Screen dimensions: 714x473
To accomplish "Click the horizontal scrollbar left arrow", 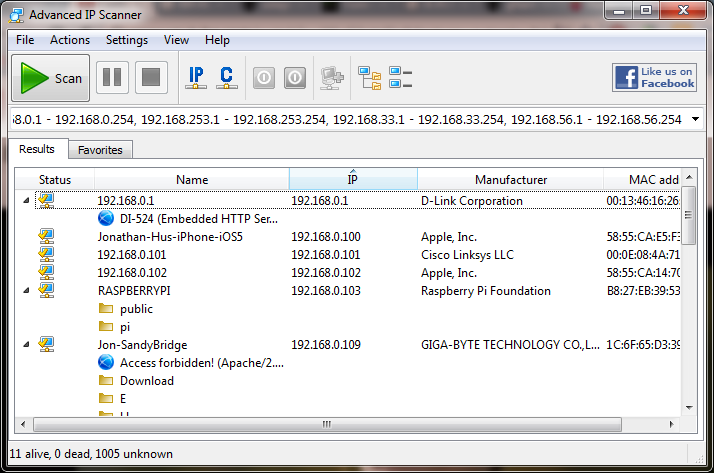I will [23, 424].
